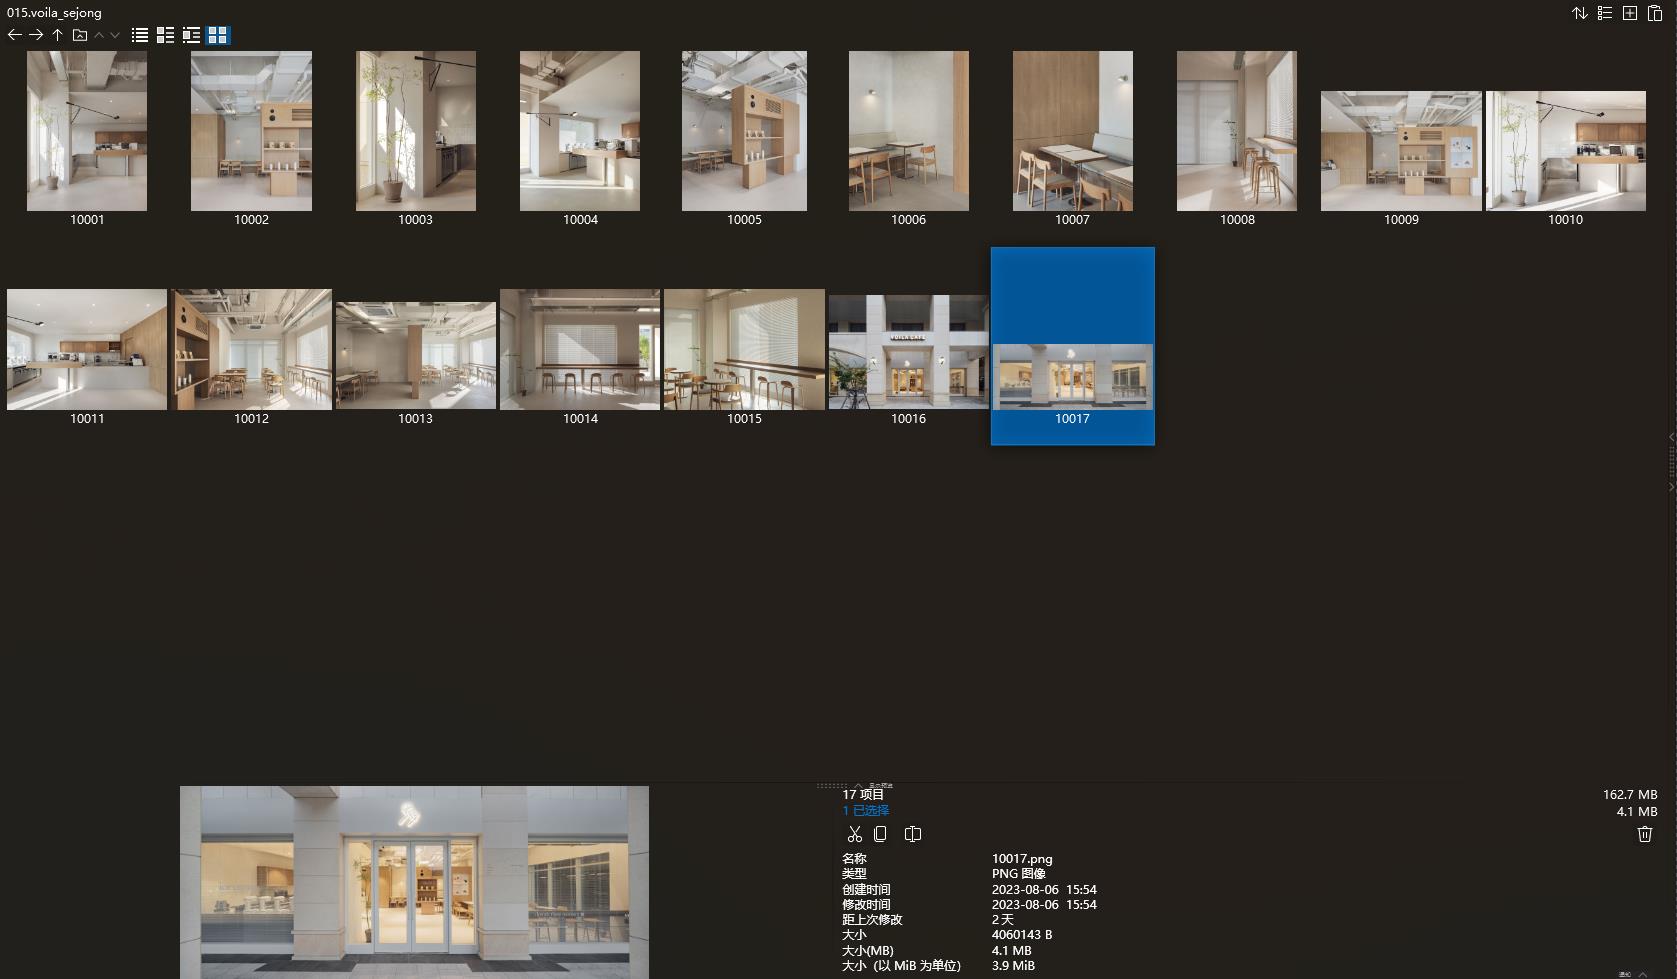The image size is (1677, 979).
Task: Collapse the preview pane chevron
Action: tap(1671, 437)
